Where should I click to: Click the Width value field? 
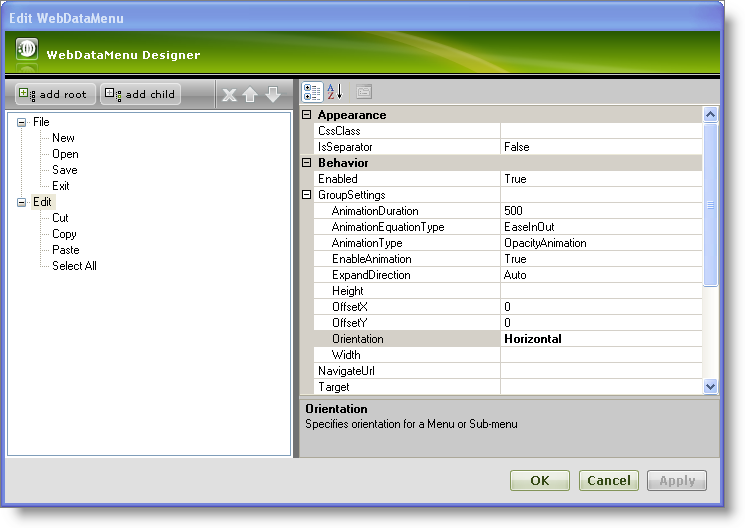pyautogui.click(x=601, y=355)
